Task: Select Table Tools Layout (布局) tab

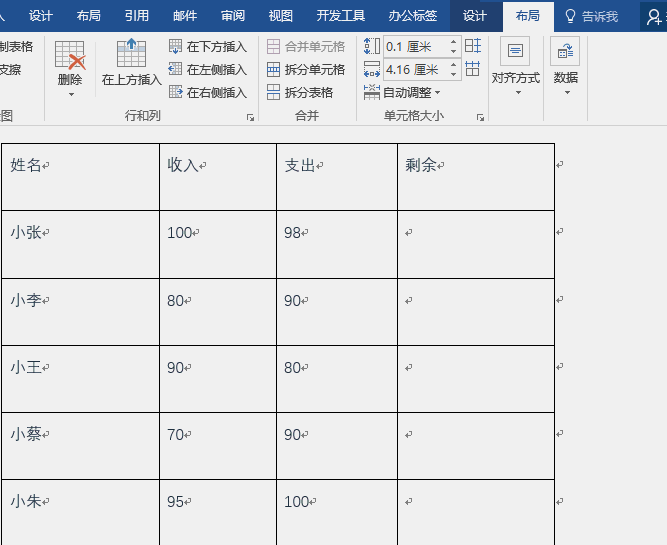Action: (x=527, y=16)
